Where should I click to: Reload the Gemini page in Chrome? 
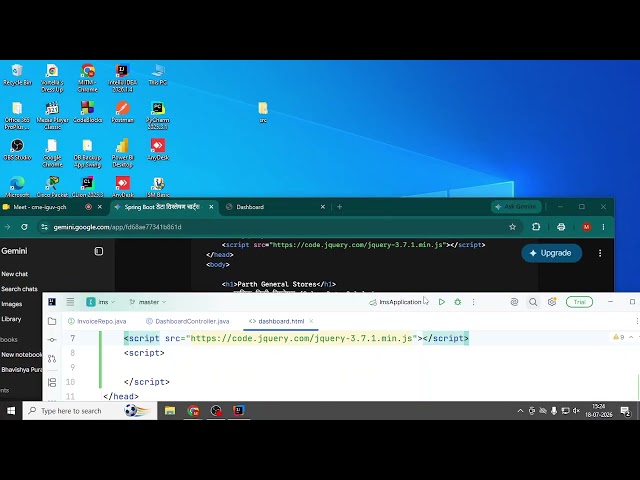[x=24, y=227]
